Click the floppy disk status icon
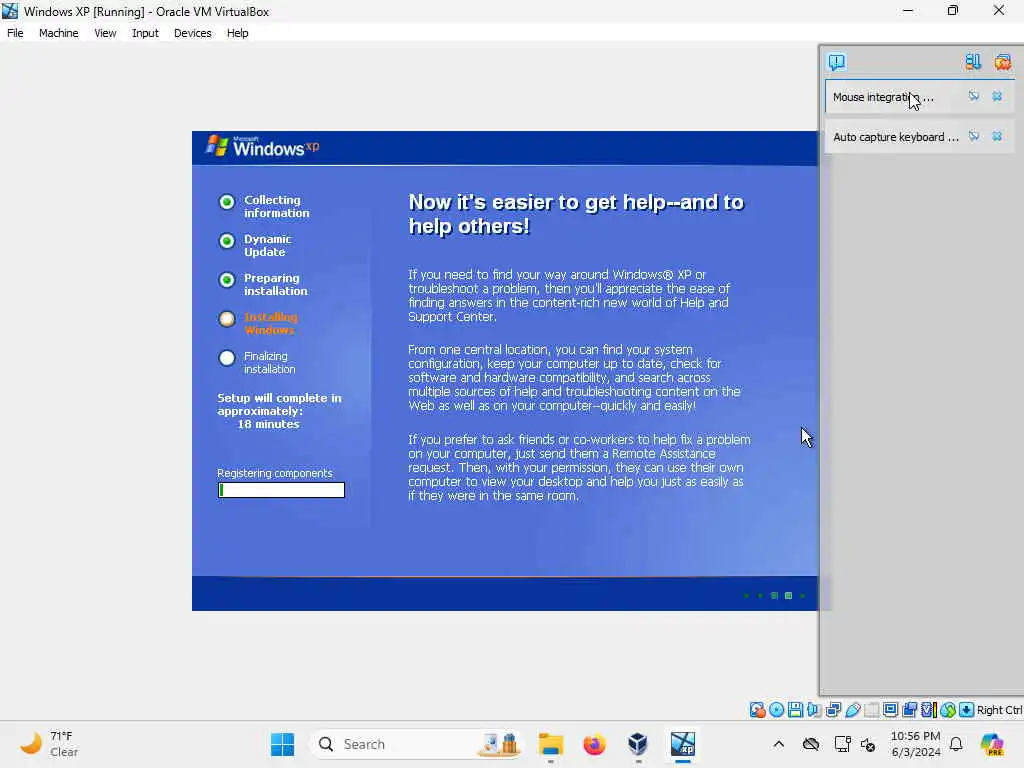 pos(795,710)
